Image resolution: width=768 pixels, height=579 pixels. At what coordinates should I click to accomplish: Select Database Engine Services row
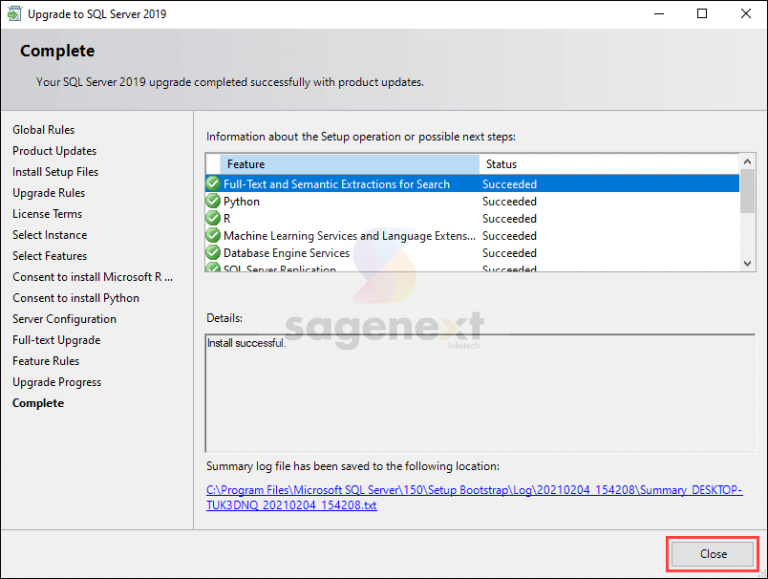pos(472,253)
